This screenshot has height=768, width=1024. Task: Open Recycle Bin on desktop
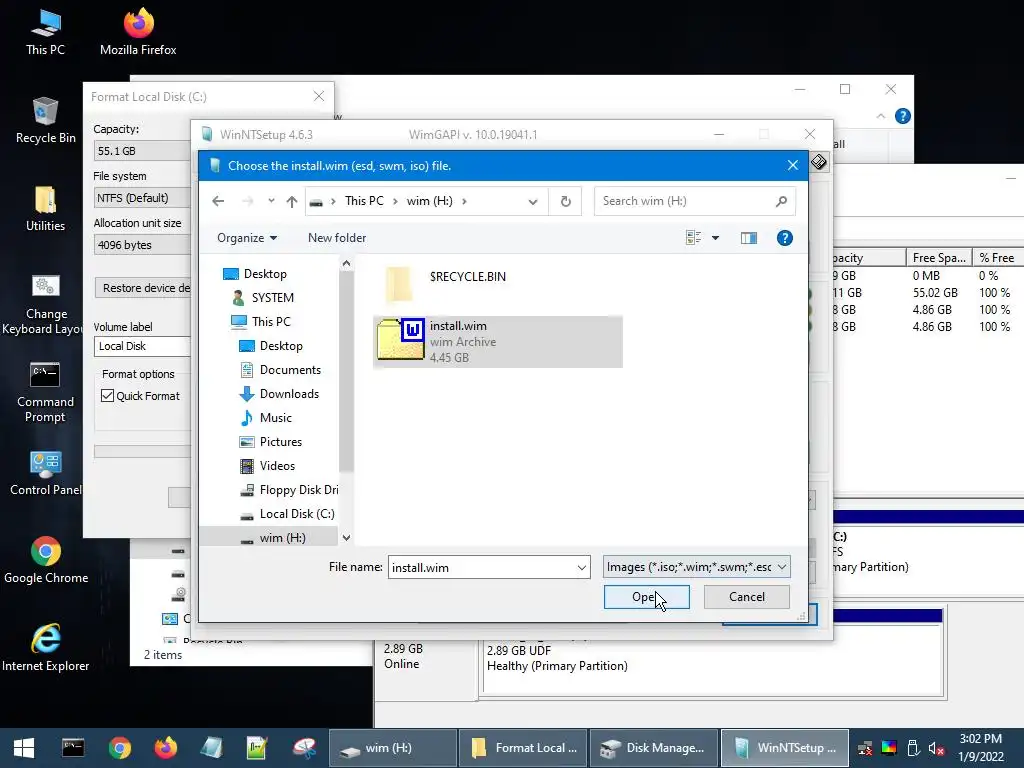[45, 120]
